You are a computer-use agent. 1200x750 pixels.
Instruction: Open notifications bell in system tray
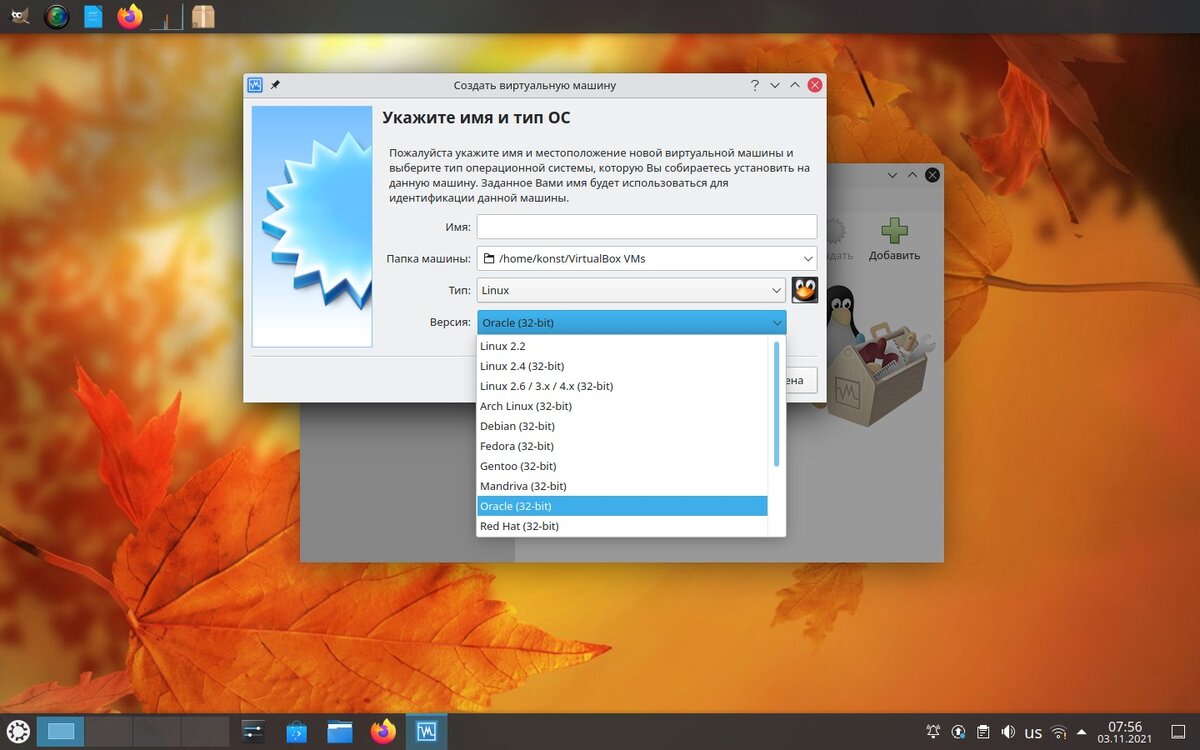coord(933,732)
